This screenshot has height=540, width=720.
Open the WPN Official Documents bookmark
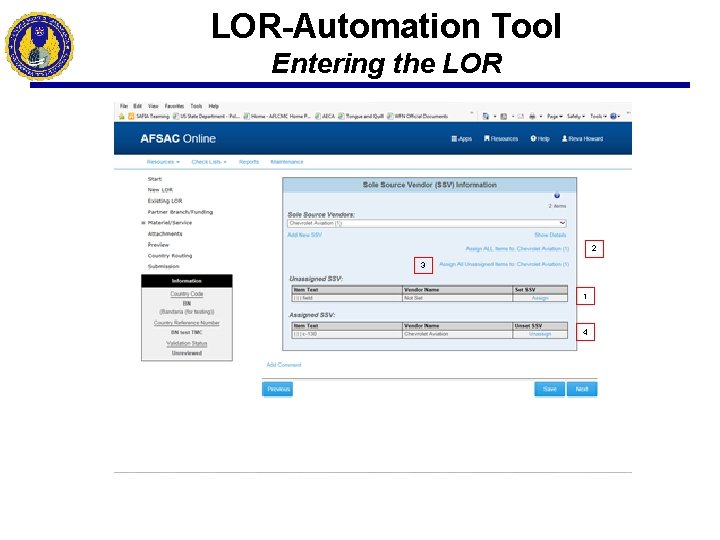coord(417,116)
